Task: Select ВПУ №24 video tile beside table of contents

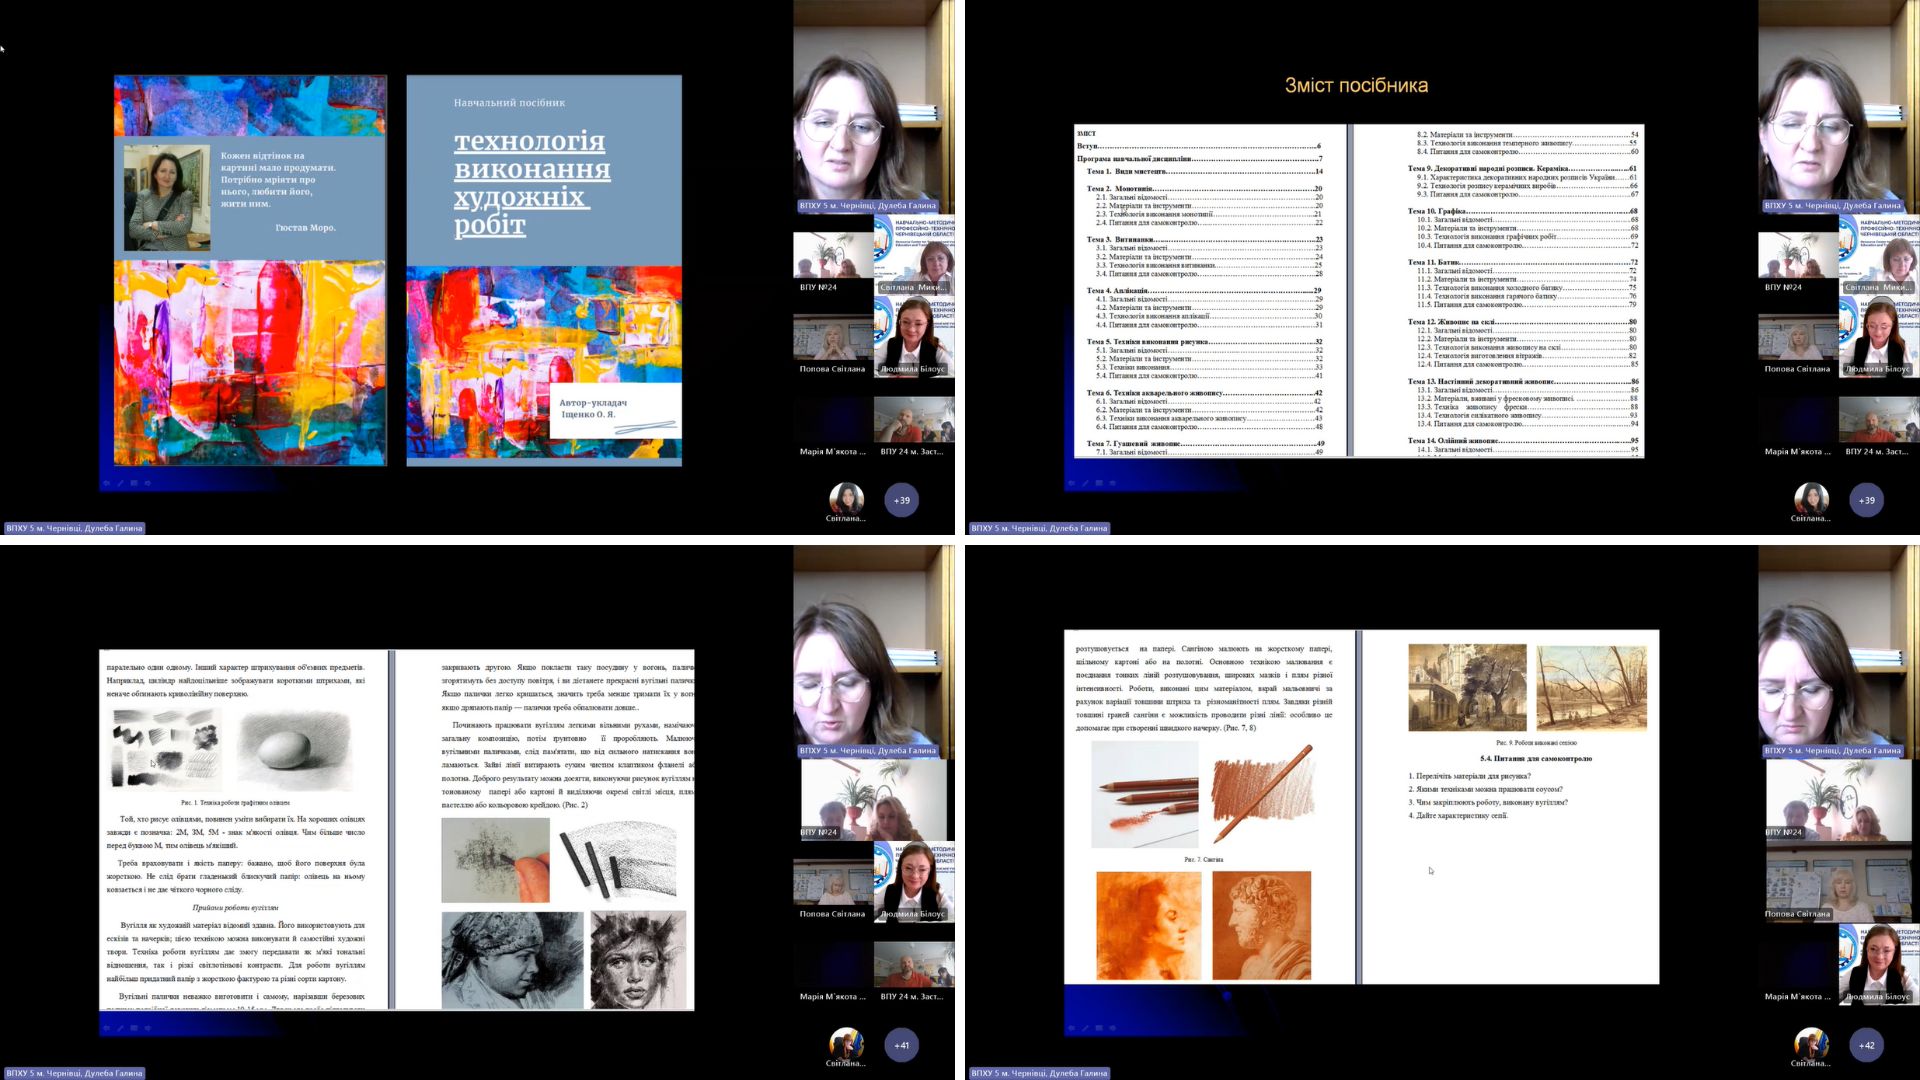Action: (1797, 262)
